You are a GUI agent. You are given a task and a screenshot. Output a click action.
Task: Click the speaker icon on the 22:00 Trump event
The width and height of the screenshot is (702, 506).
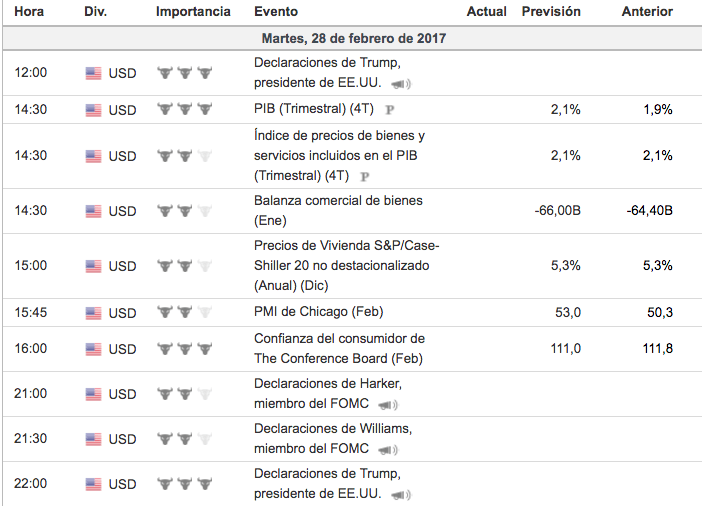(401, 494)
